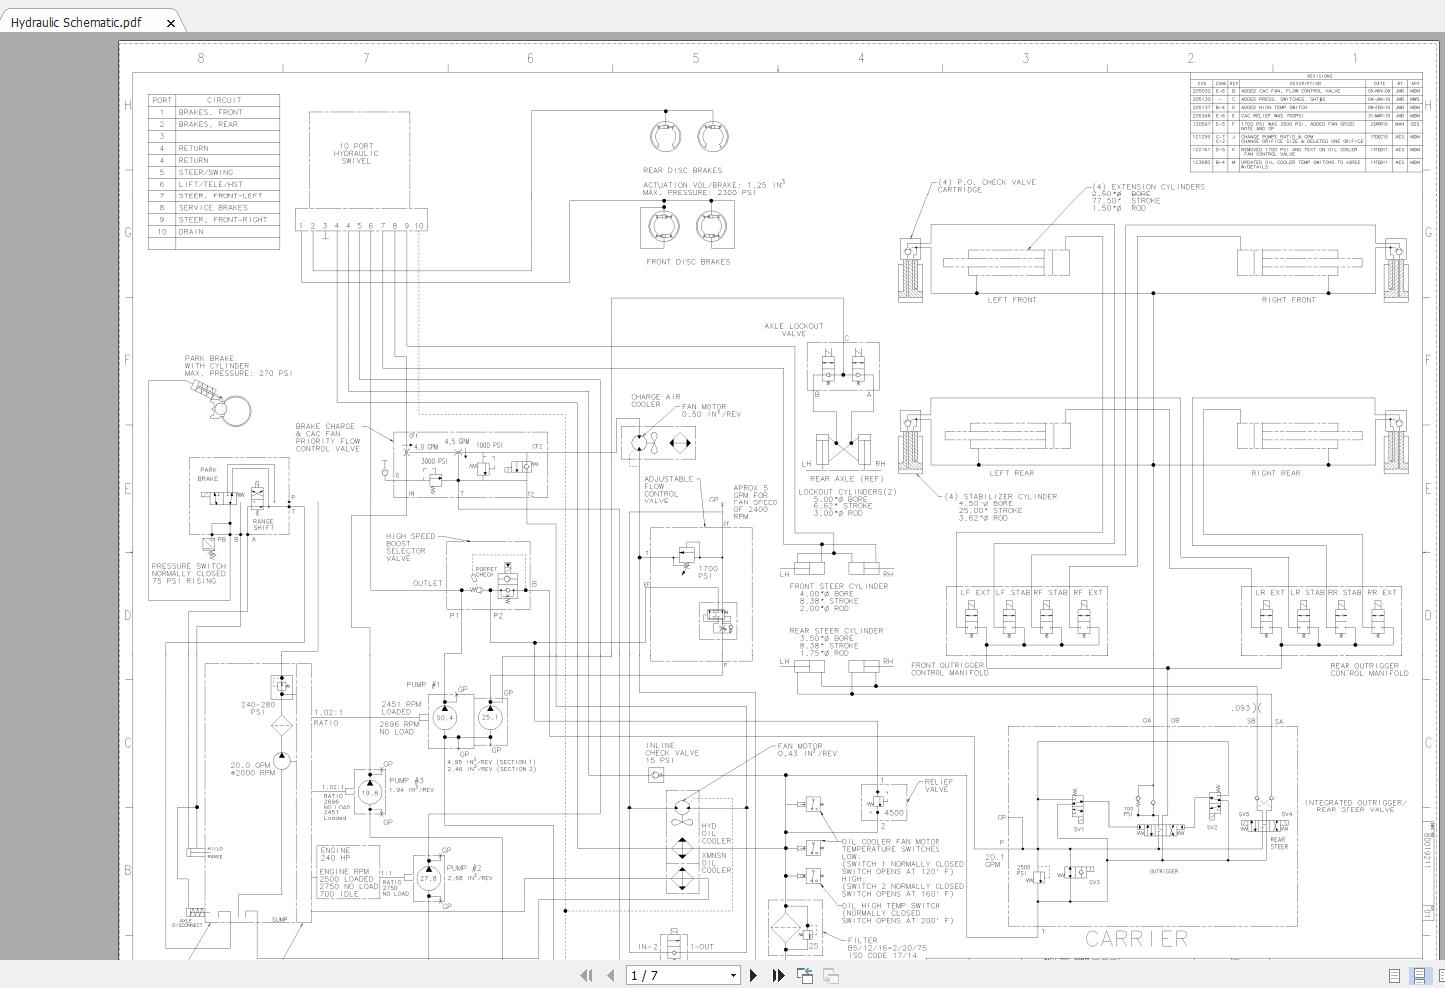Click the Axle Lockout Valve symbol
The width and height of the screenshot is (1445, 988).
[x=843, y=366]
